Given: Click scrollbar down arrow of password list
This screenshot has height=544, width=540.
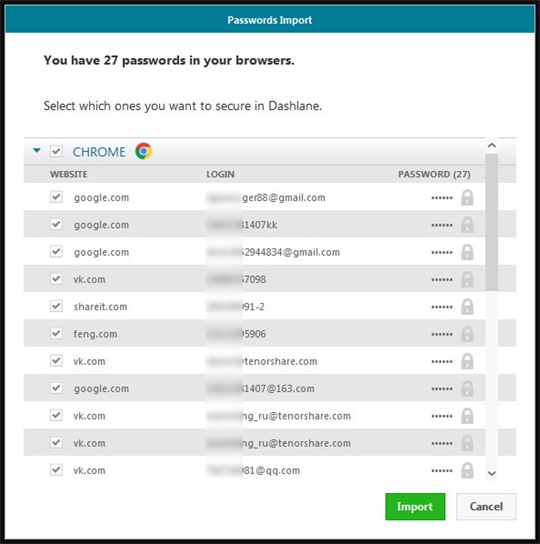Looking at the screenshot, I should coord(491,473).
